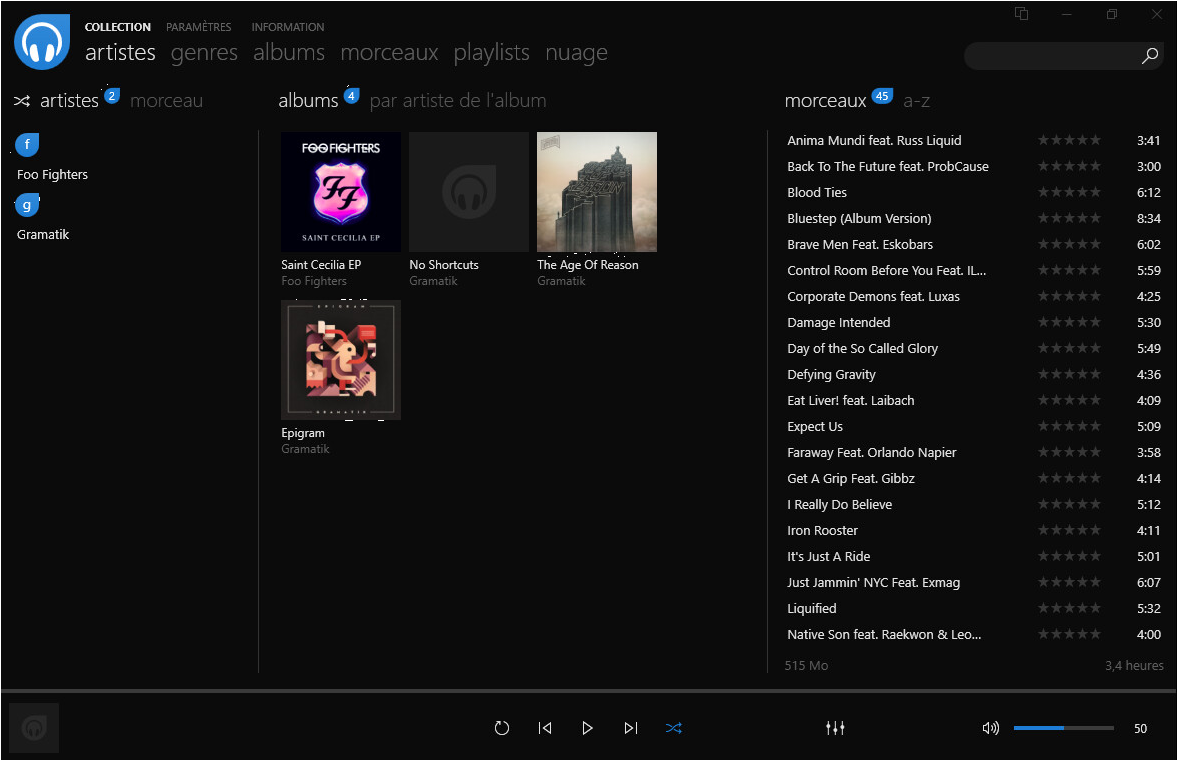This screenshot has height=760, width=1177.
Task: Click the blue headphones app logo
Action: click(42, 42)
